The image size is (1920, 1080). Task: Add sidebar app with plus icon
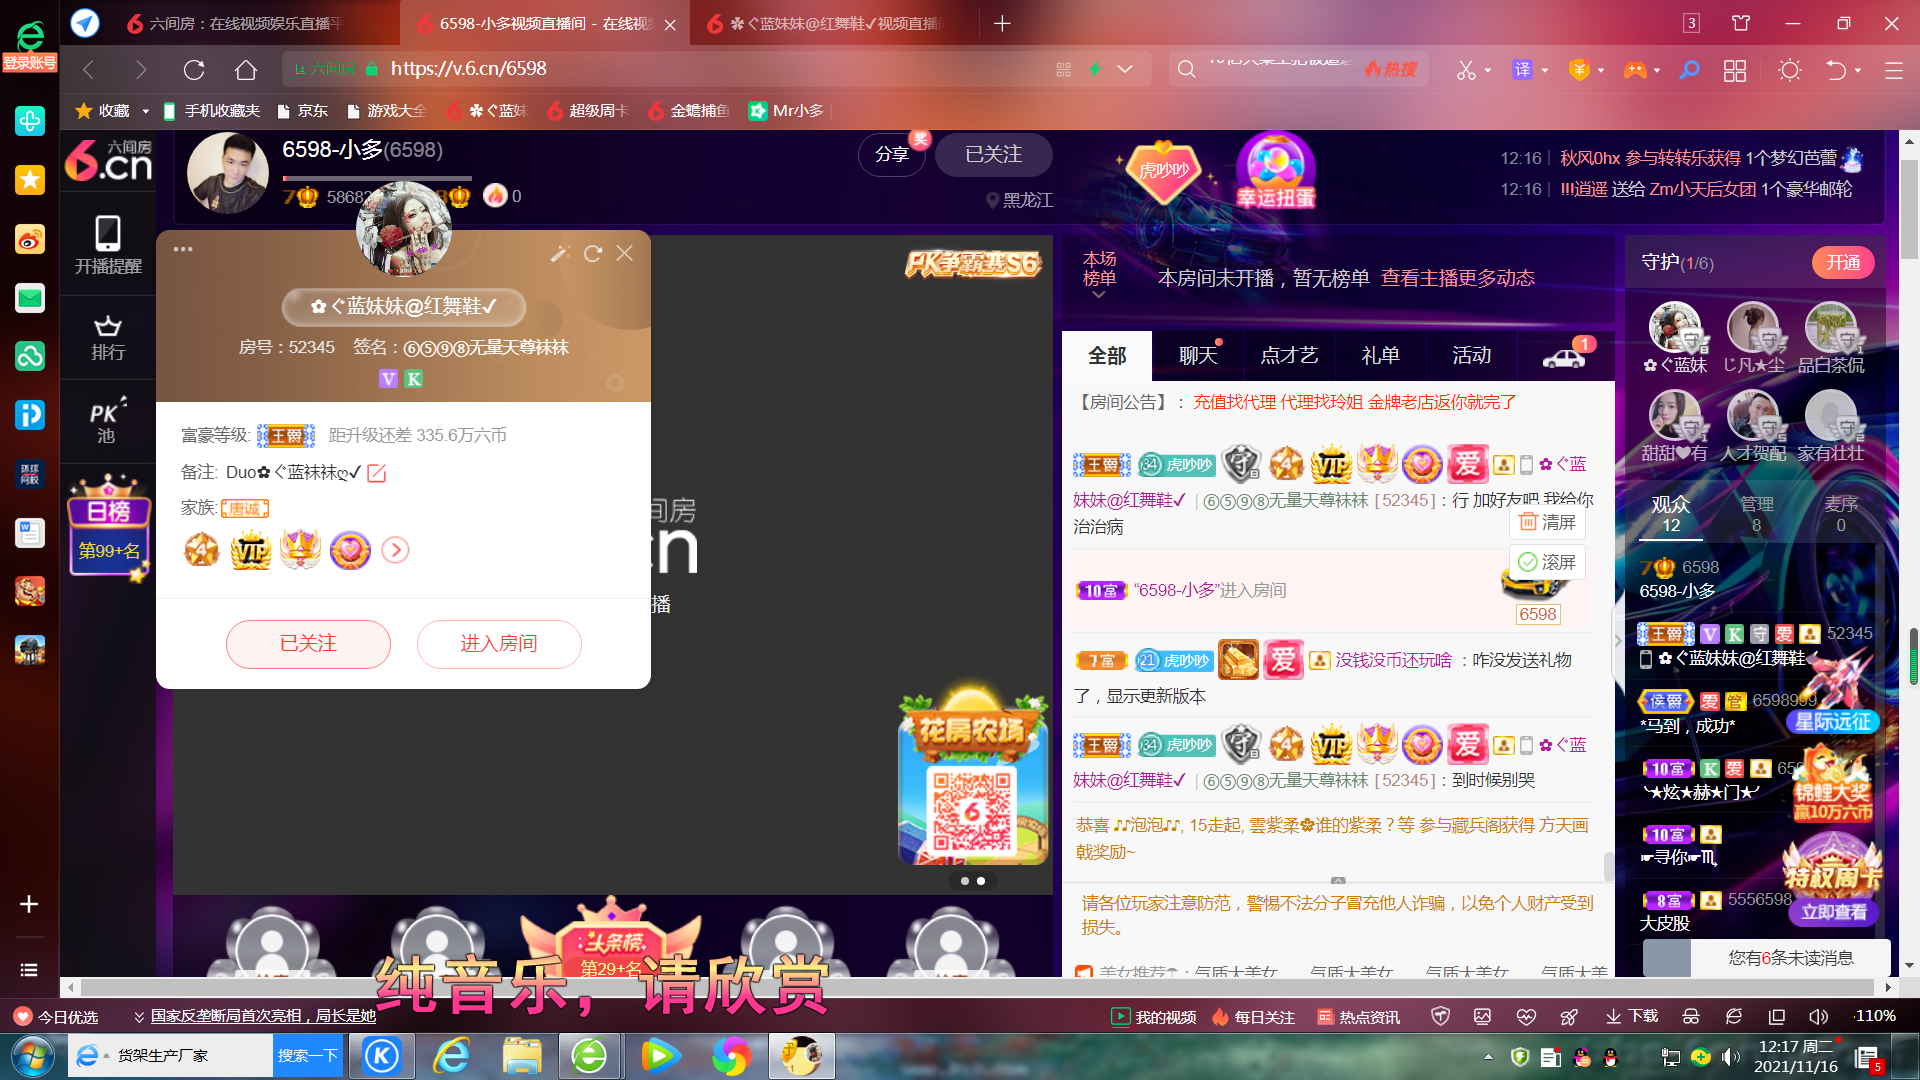[29, 904]
